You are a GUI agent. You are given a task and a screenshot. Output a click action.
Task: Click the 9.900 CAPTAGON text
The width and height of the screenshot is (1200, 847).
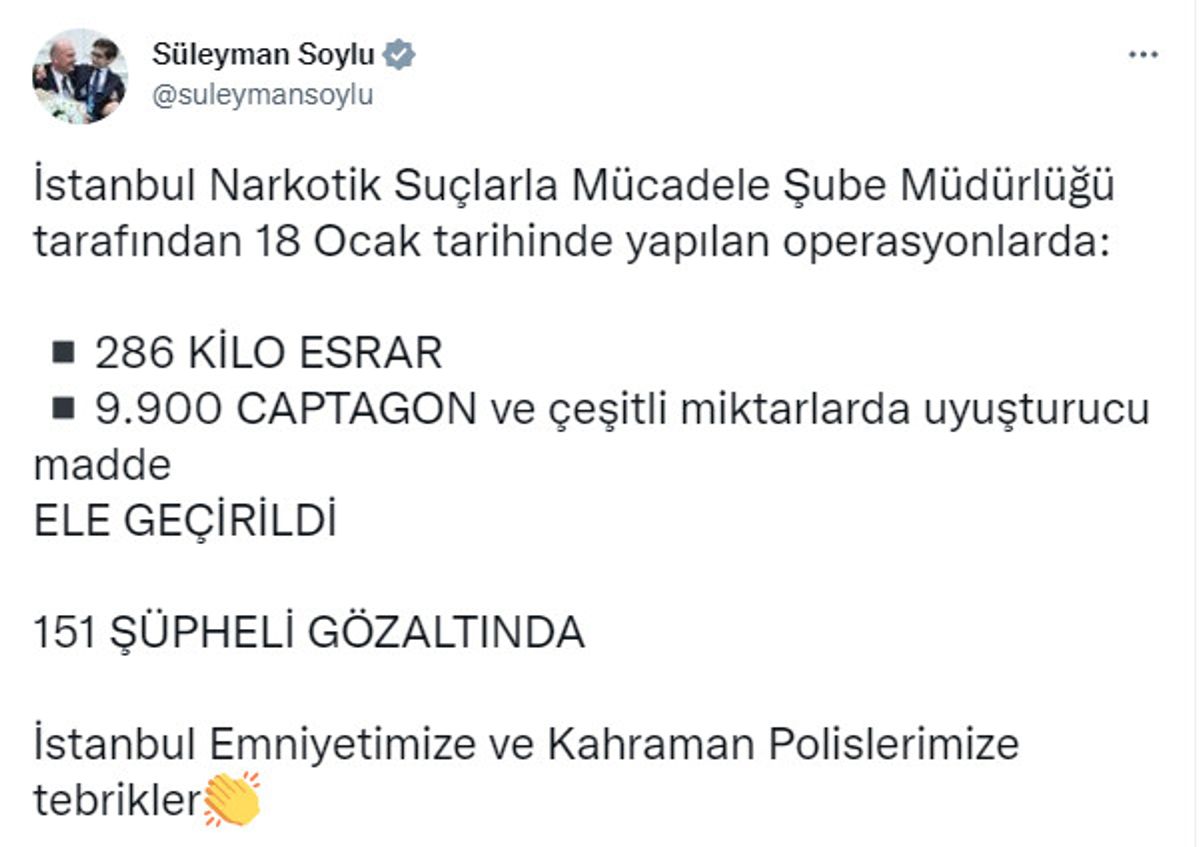pos(286,409)
